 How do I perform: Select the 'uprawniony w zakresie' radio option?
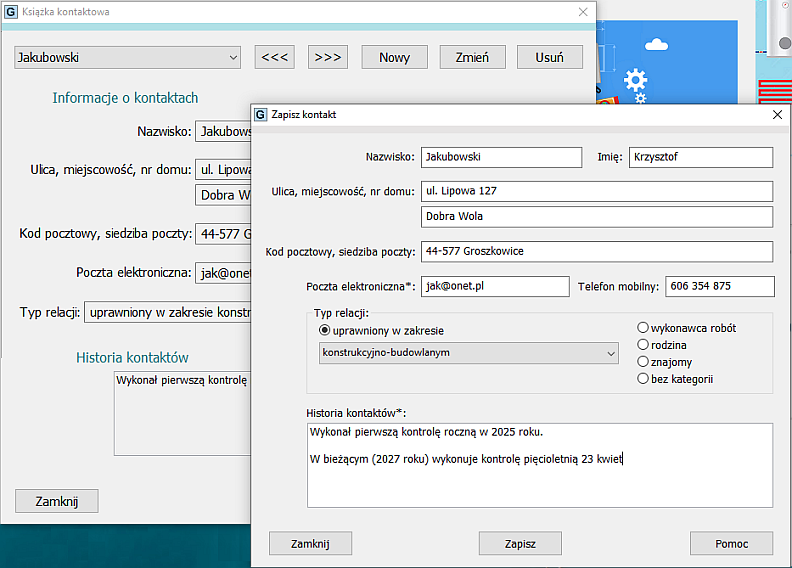tap(324, 330)
